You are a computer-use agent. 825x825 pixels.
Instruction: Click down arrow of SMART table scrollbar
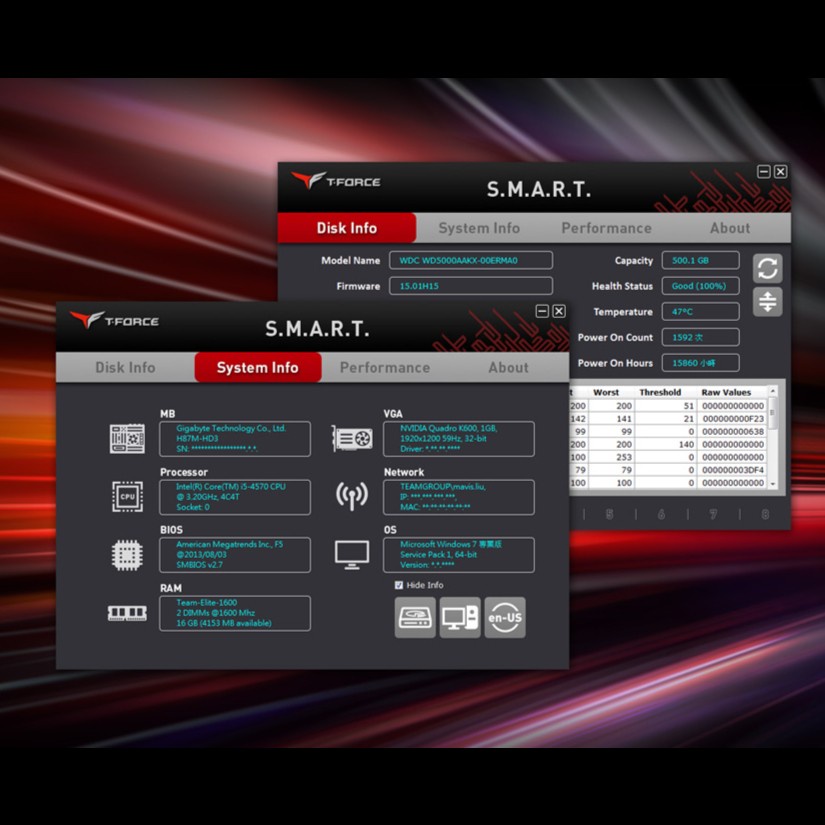(772, 484)
